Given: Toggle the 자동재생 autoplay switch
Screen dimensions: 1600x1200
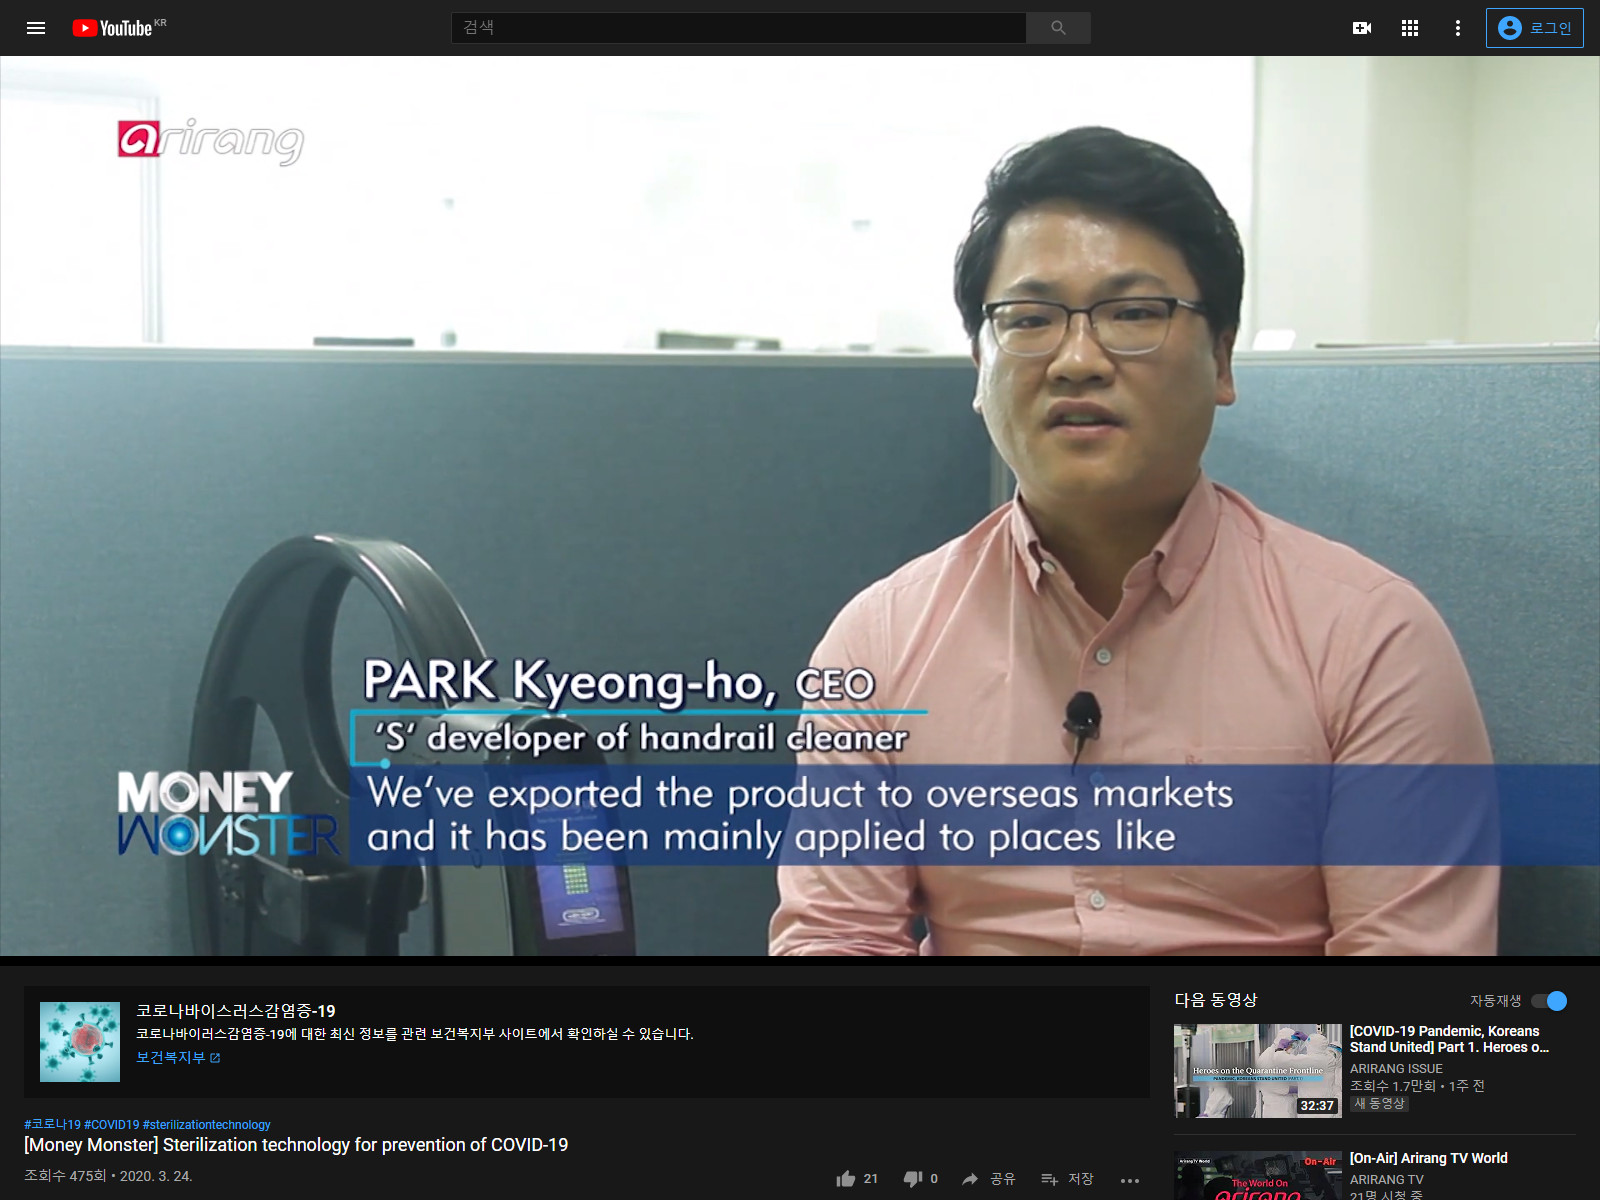Looking at the screenshot, I should tap(1549, 1001).
